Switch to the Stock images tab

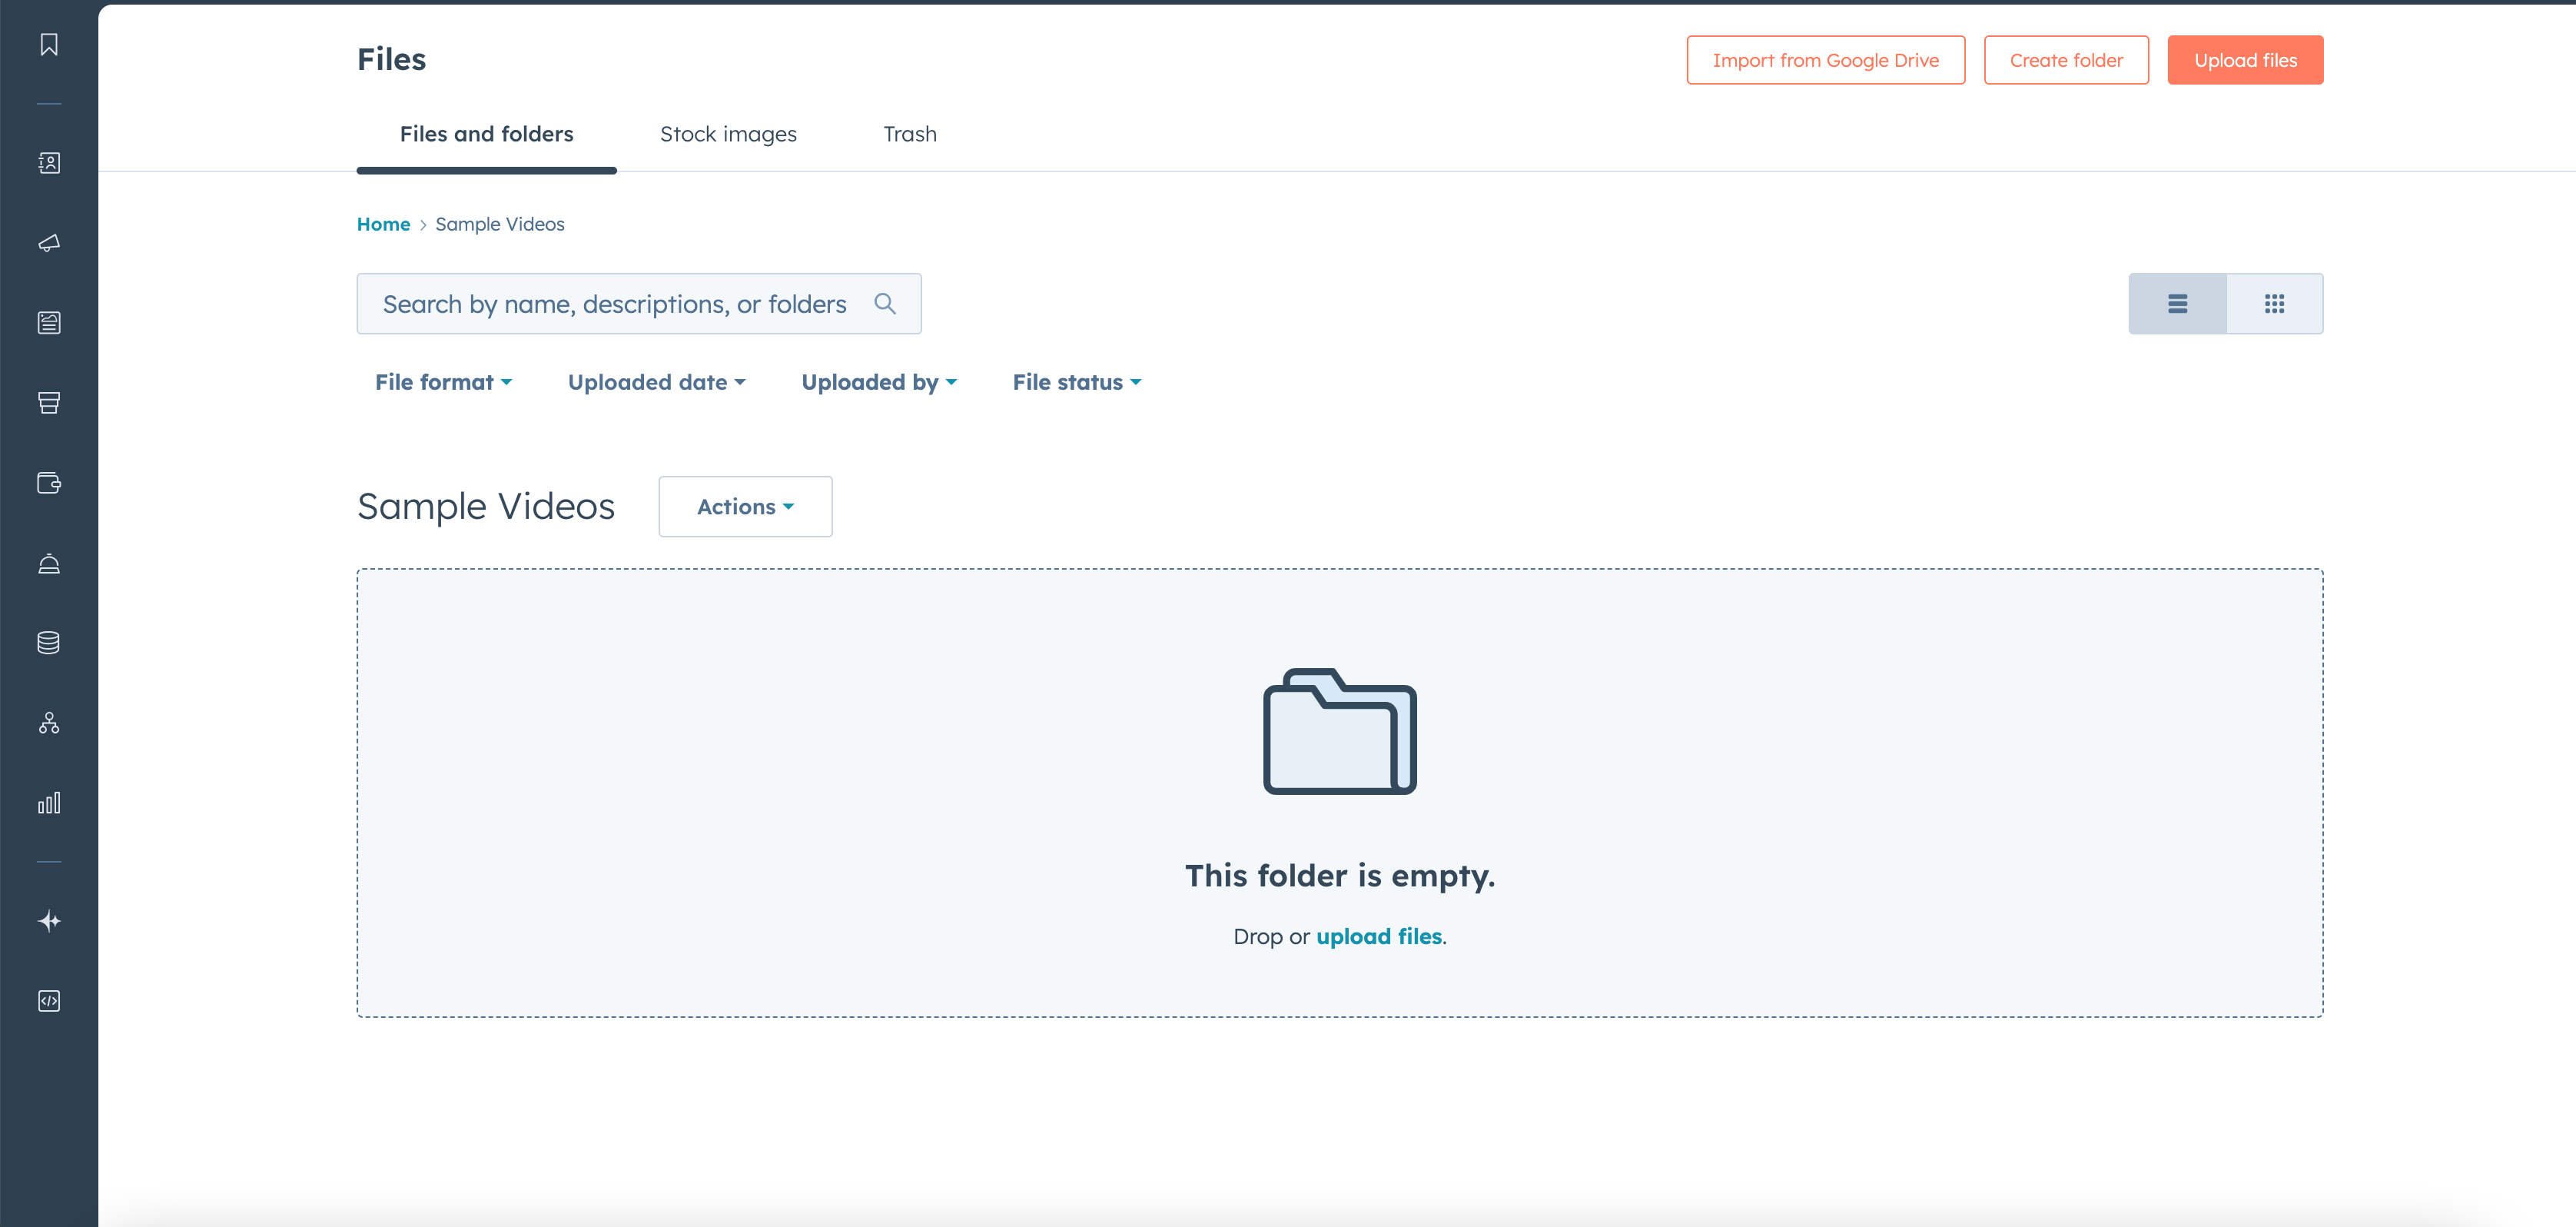[x=728, y=134]
